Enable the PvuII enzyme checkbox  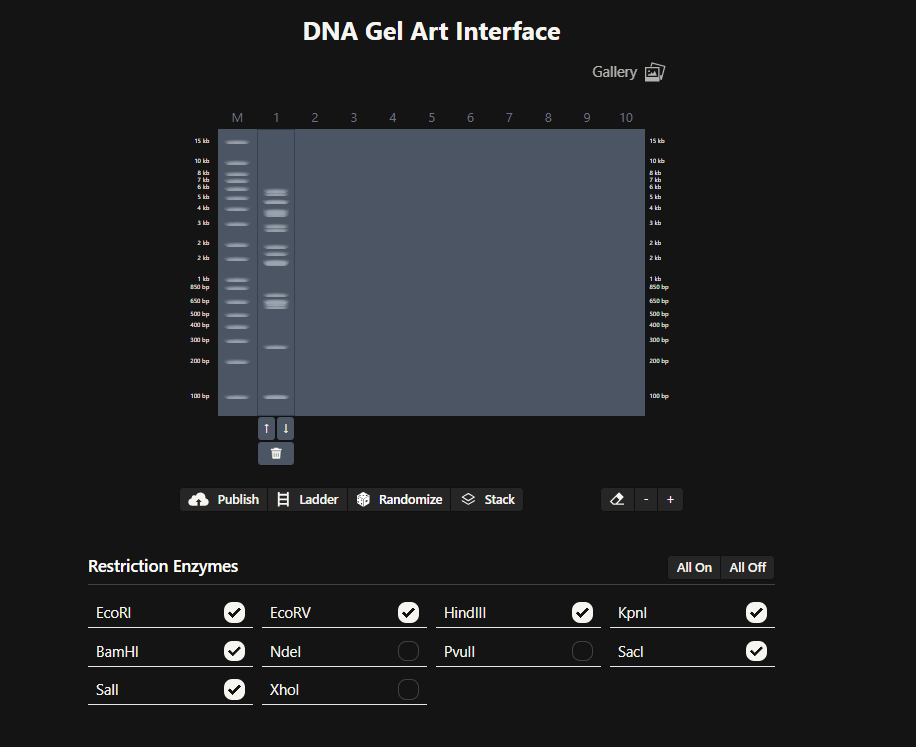pyautogui.click(x=582, y=651)
